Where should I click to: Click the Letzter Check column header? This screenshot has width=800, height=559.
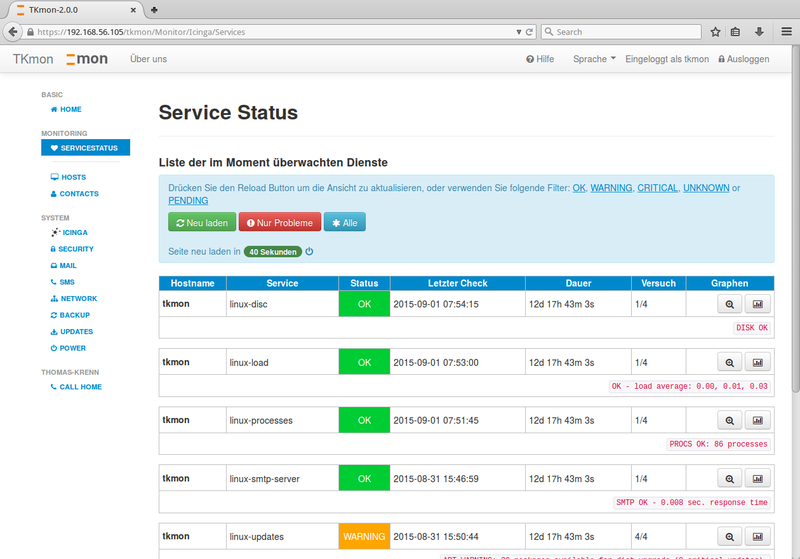pyautogui.click(x=458, y=283)
